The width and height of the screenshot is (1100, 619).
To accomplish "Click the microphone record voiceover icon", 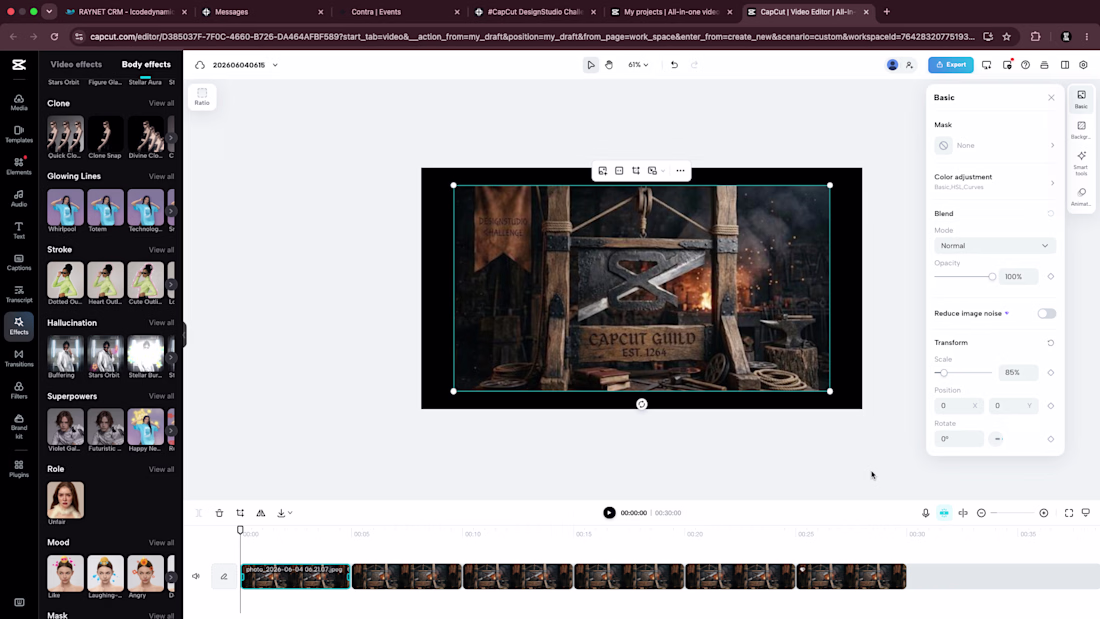I will [x=925, y=513].
